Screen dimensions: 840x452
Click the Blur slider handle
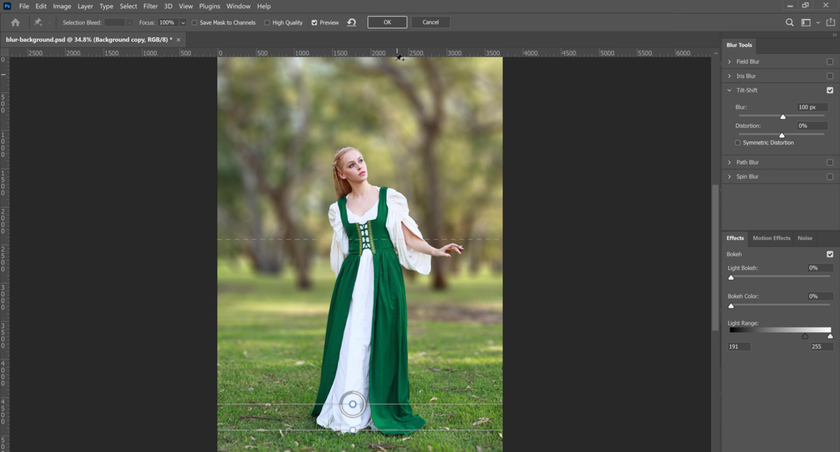783,117
